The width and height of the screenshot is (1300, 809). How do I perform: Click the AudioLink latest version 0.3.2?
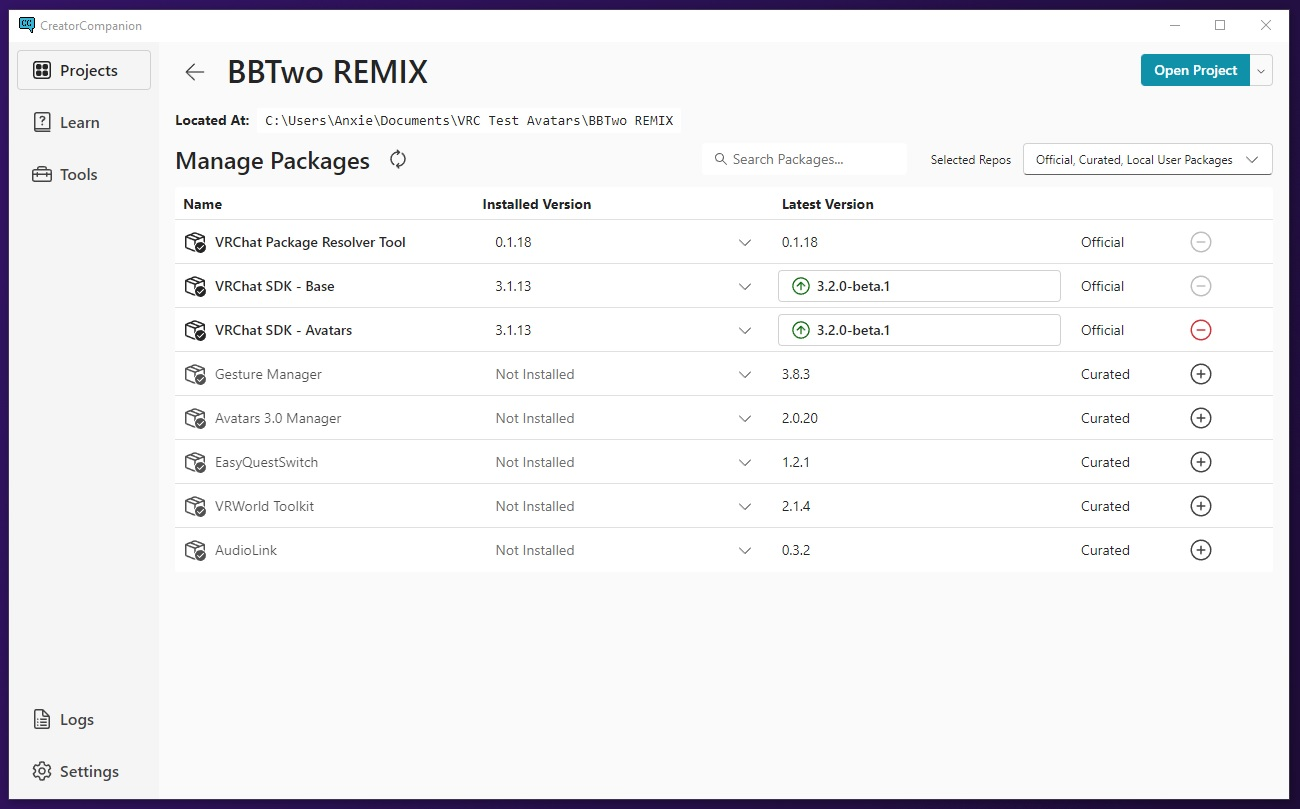click(x=798, y=550)
